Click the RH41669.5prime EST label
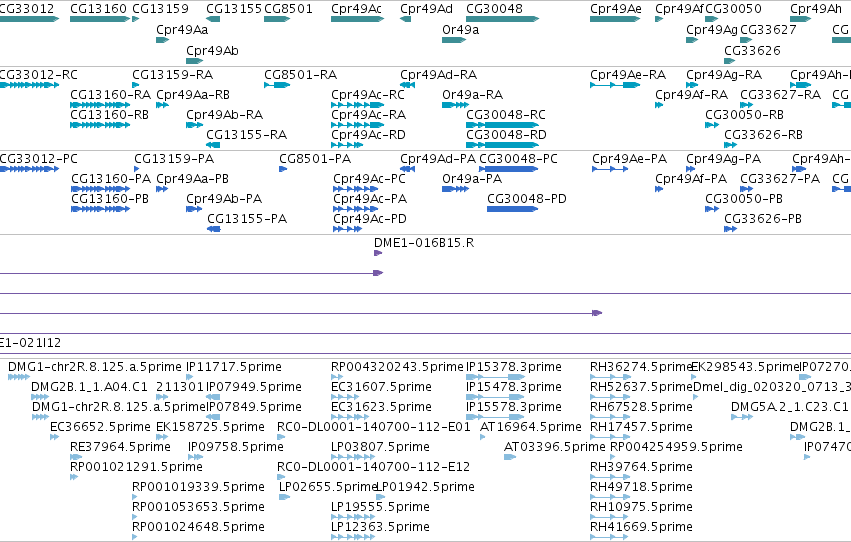851x542 pixels. click(x=641, y=527)
